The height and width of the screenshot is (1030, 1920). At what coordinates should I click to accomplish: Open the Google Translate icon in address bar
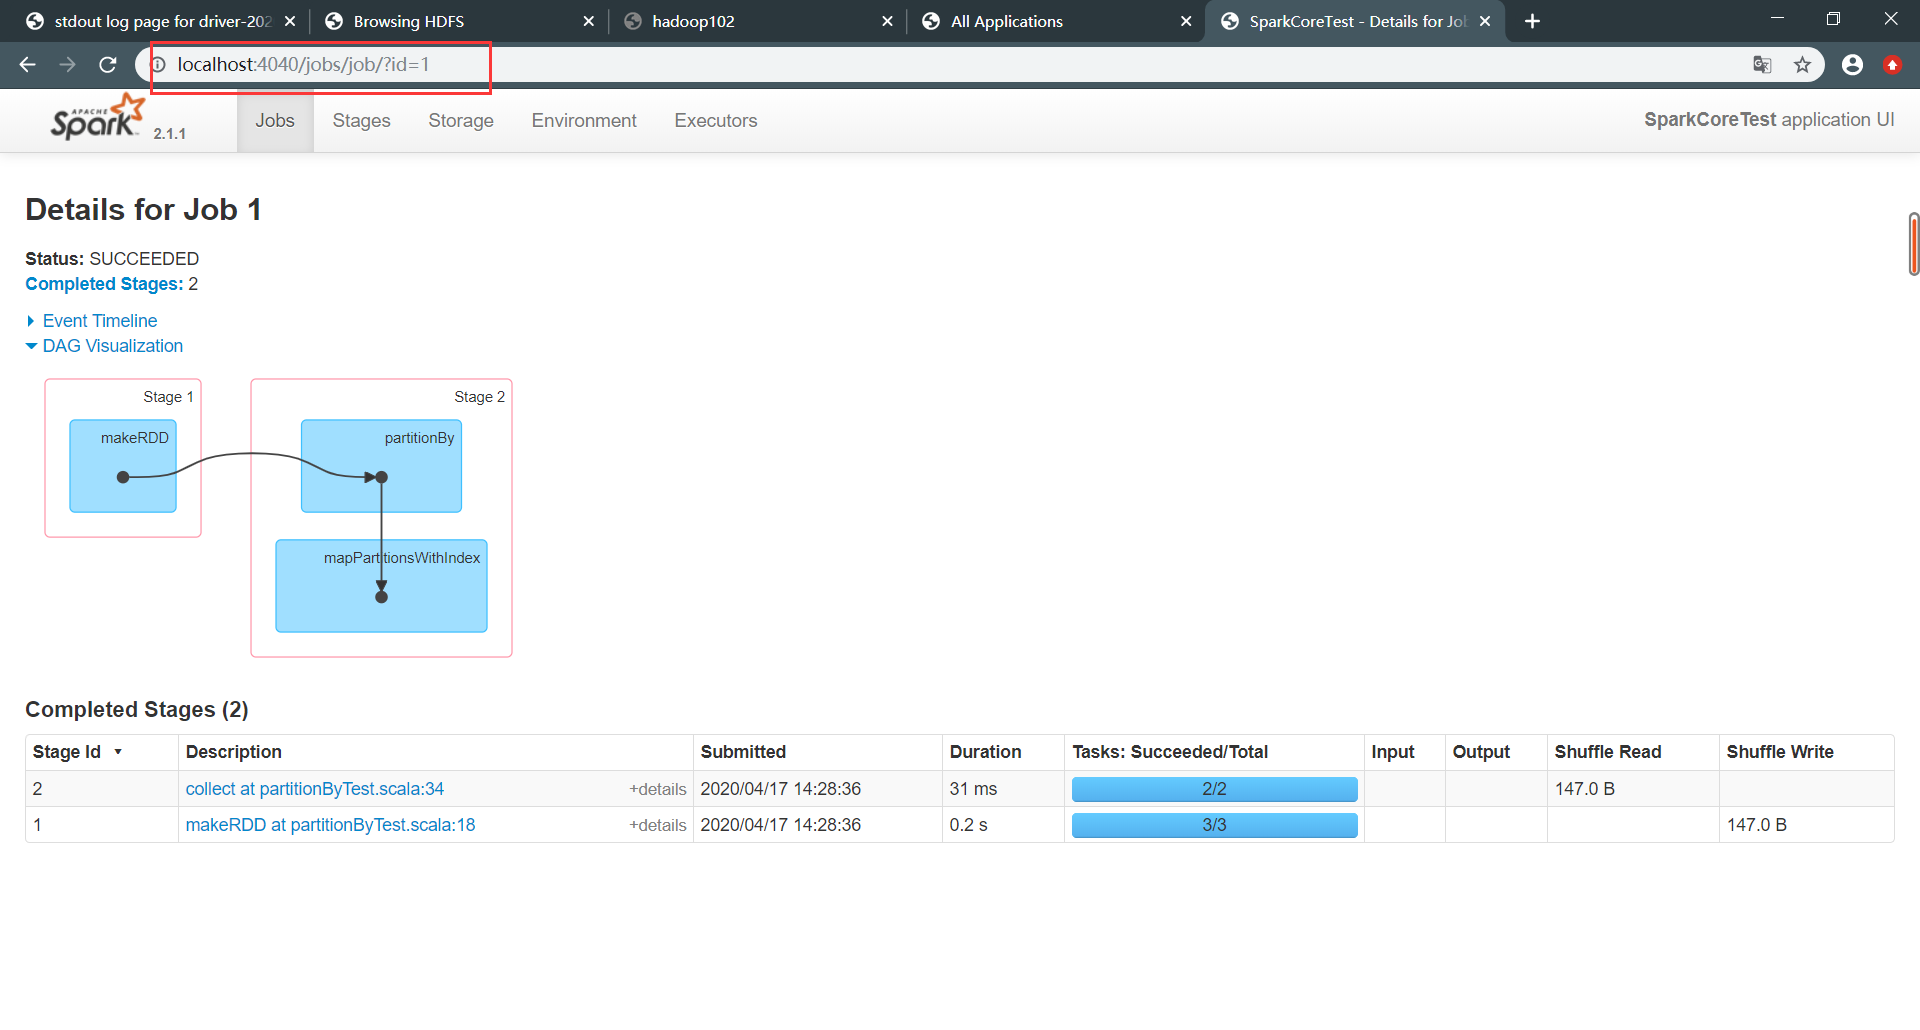tap(1763, 64)
